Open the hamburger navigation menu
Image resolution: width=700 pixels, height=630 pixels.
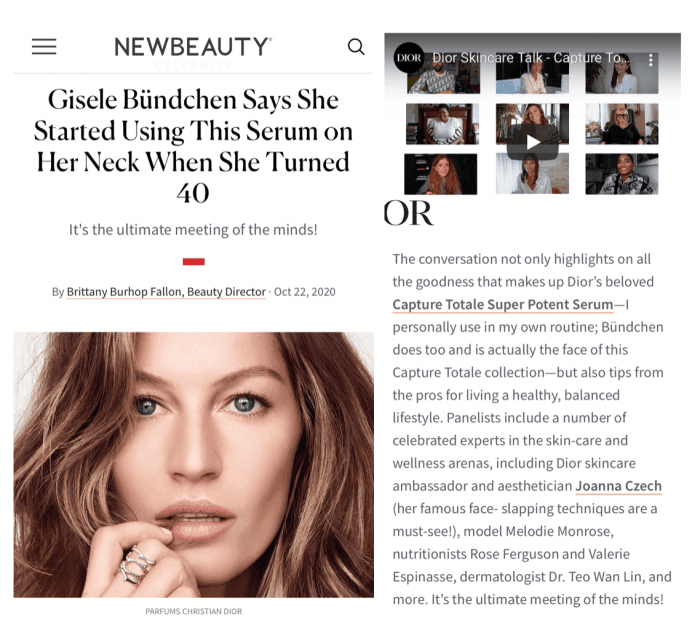(x=44, y=46)
